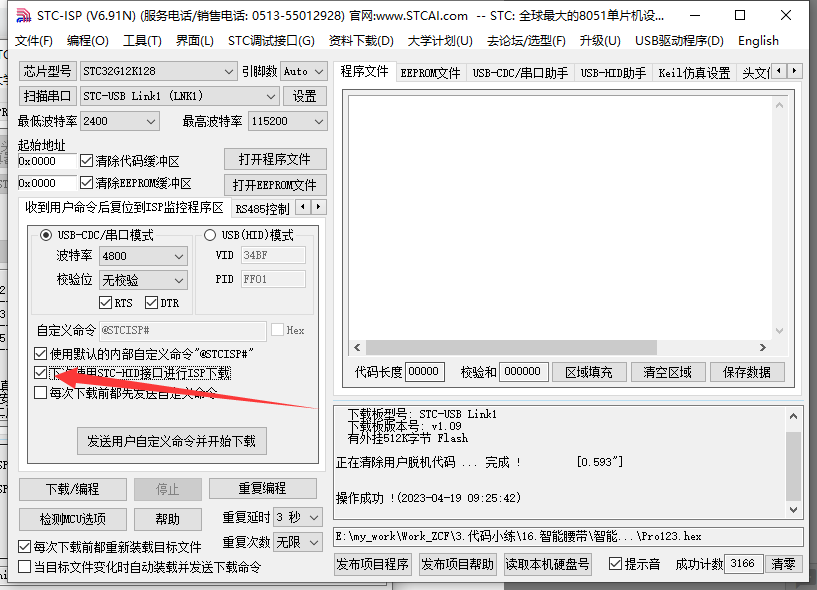Open 资料下载(D) menu
The height and width of the screenshot is (590, 817).
[361, 41]
